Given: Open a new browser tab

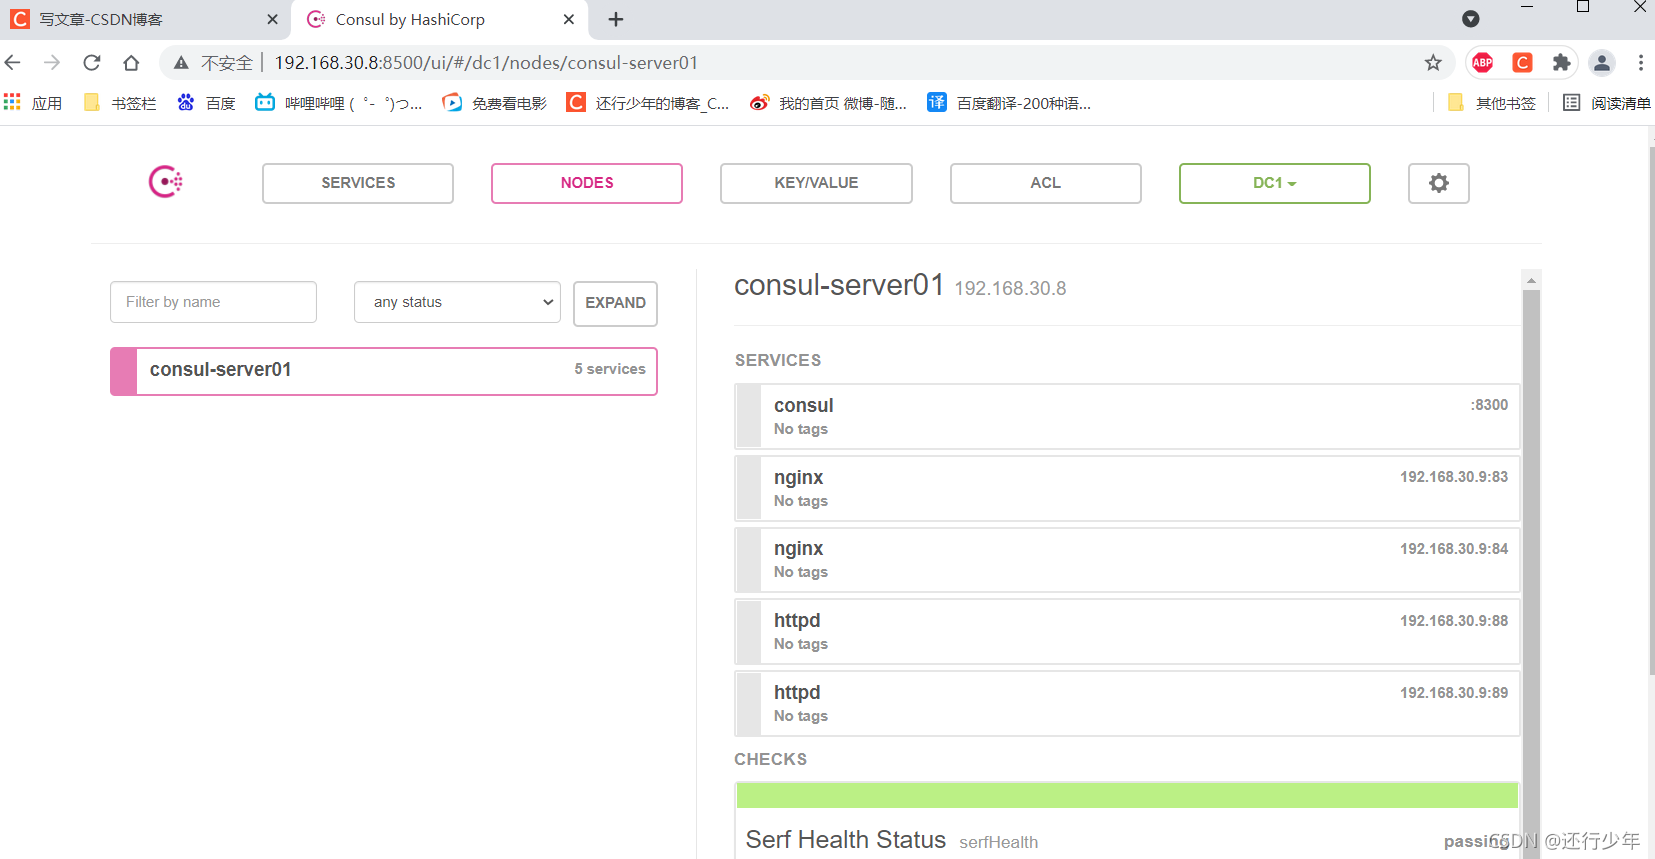Looking at the screenshot, I should click(616, 19).
